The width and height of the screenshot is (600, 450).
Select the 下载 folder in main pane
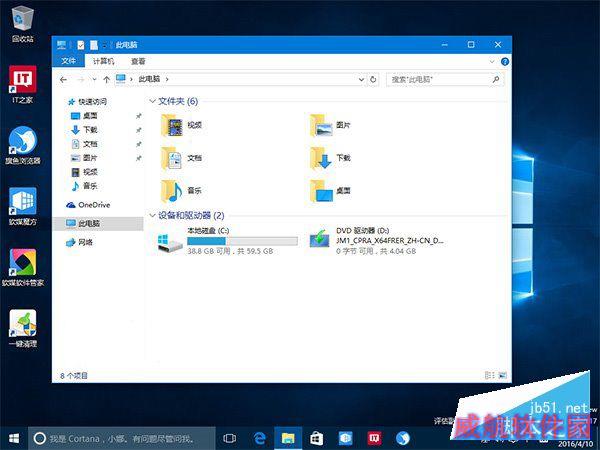pos(330,158)
